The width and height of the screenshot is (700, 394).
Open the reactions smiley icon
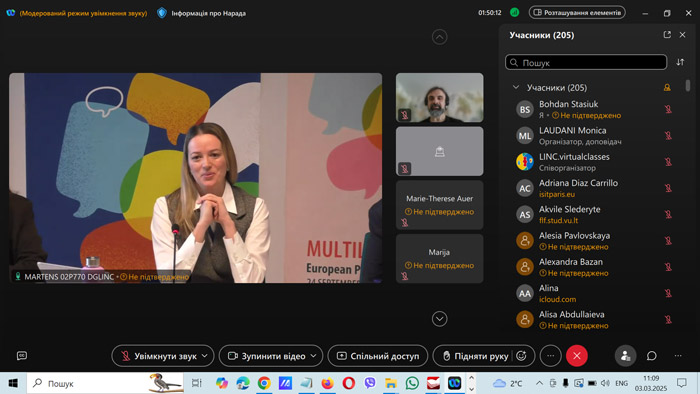[521, 356]
